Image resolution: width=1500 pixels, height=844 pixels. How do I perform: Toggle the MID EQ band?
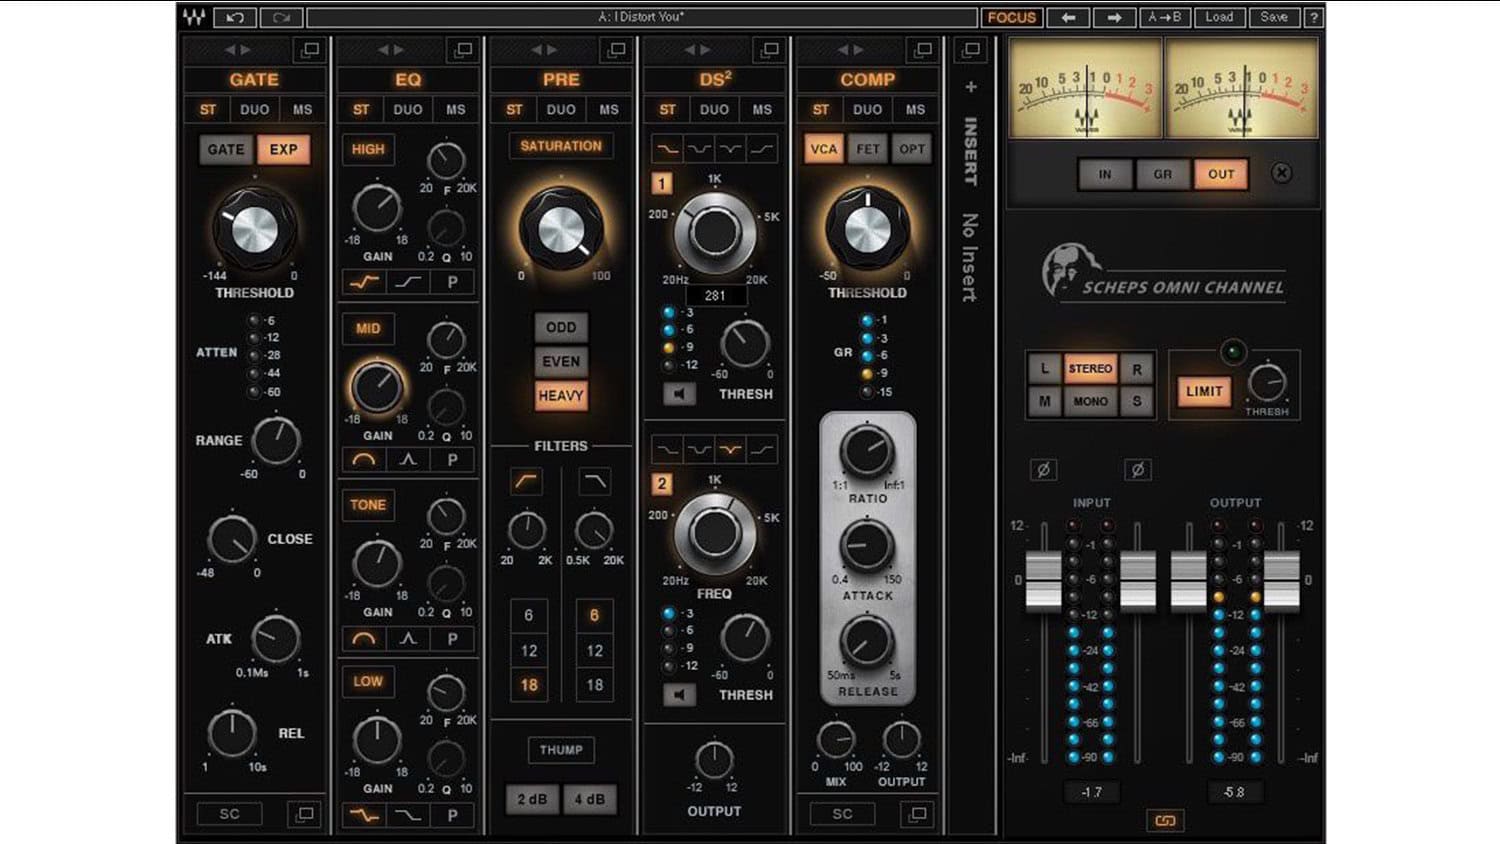pos(368,328)
